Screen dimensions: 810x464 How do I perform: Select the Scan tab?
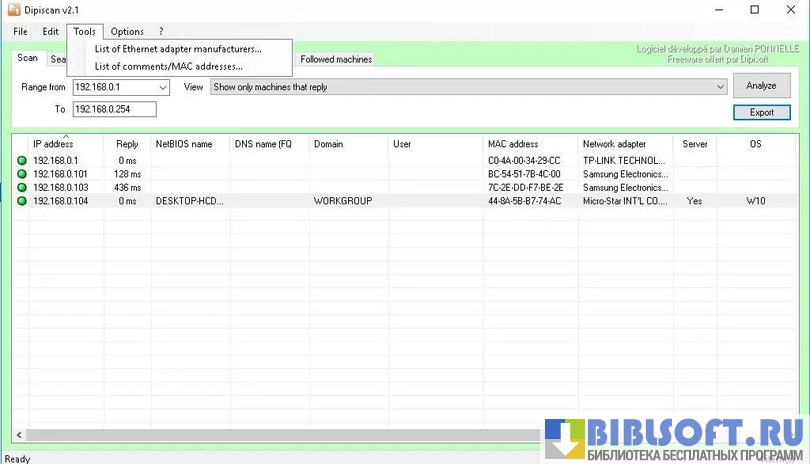point(27,58)
